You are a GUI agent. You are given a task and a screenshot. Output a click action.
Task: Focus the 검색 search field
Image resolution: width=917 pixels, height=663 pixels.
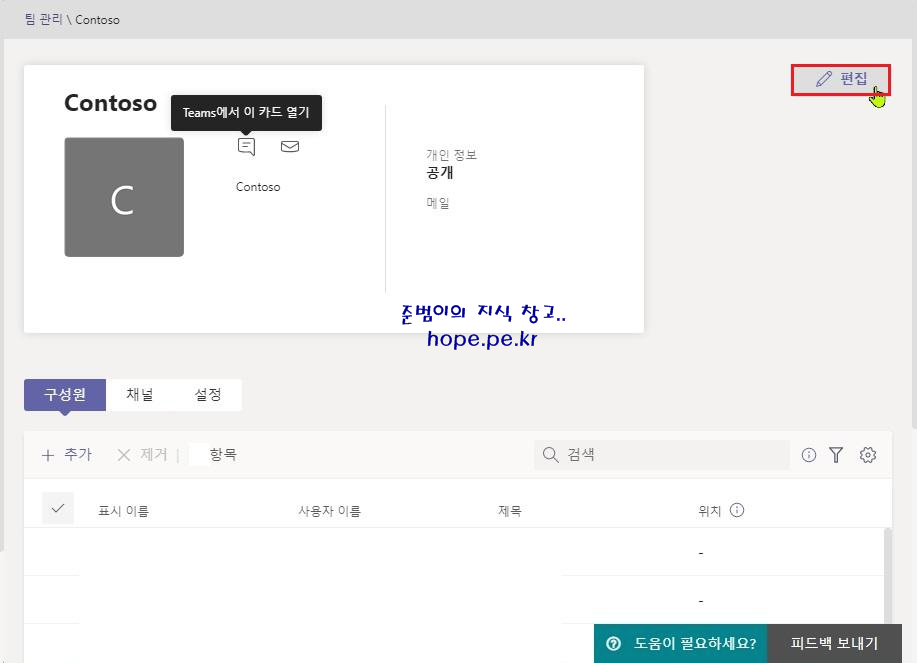click(x=661, y=455)
